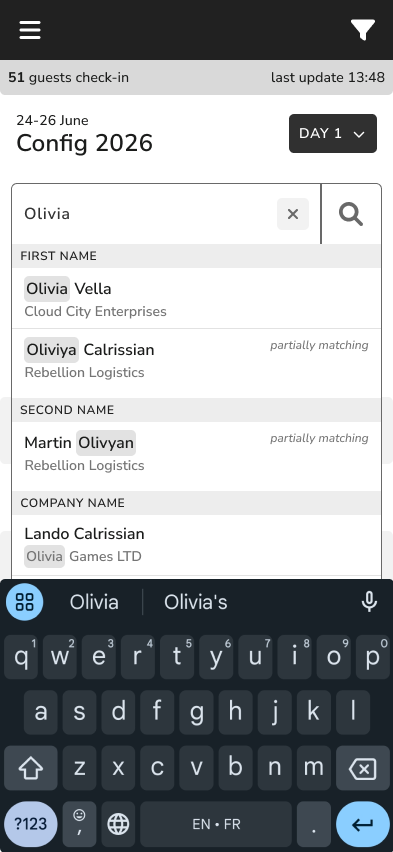
Task: Tap the magnifying glass search icon
Action: [x=351, y=214]
